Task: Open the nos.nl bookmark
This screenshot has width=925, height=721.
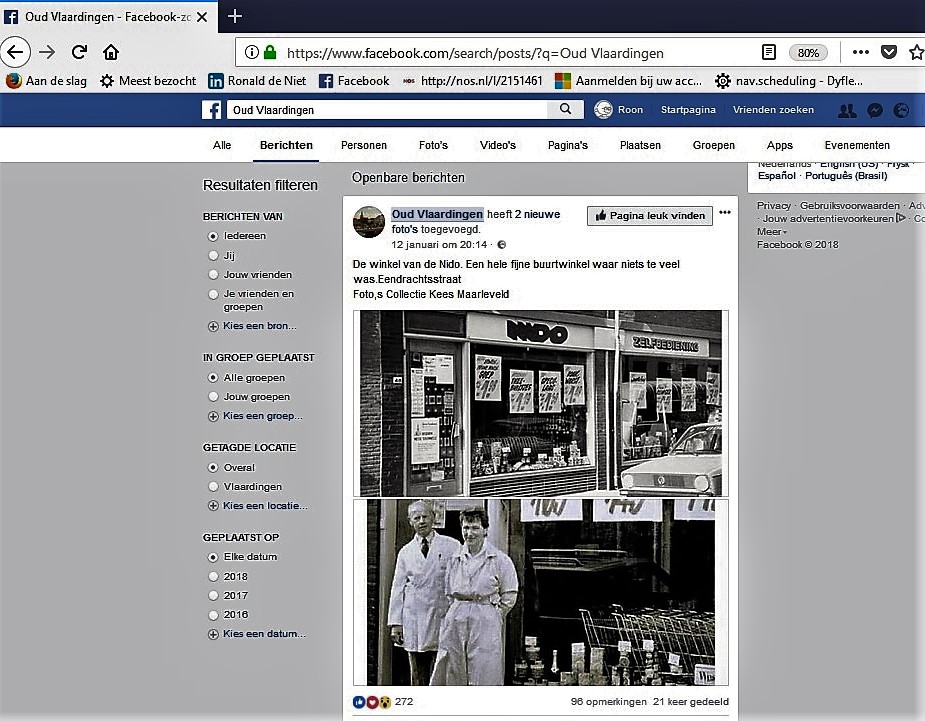Action: (472, 81)
